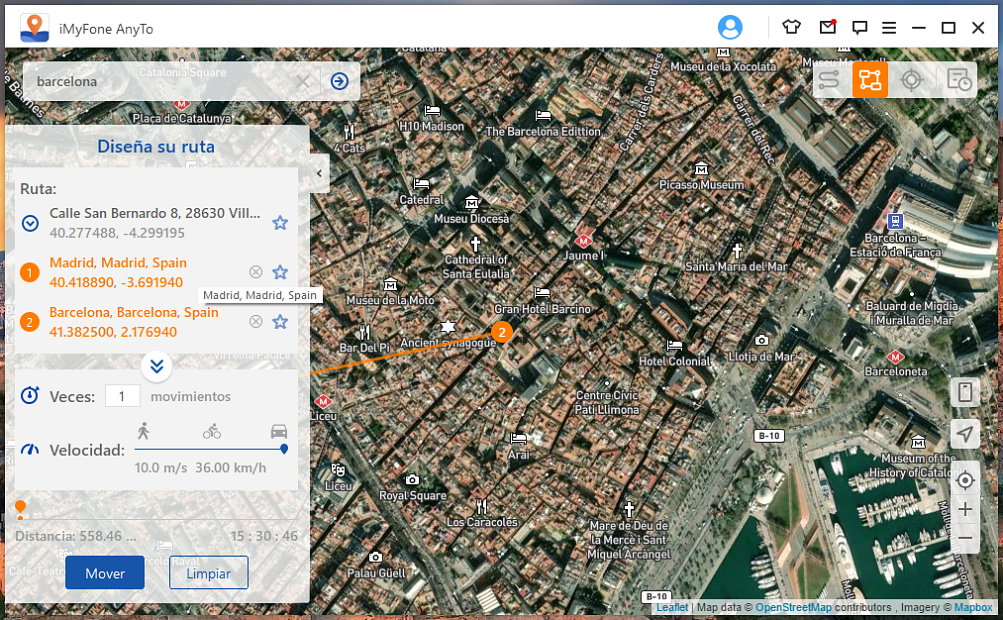Favorite the Calle San Bernardo location
The width and height of the screenshot is (1003, 620).
pos(280,223)
